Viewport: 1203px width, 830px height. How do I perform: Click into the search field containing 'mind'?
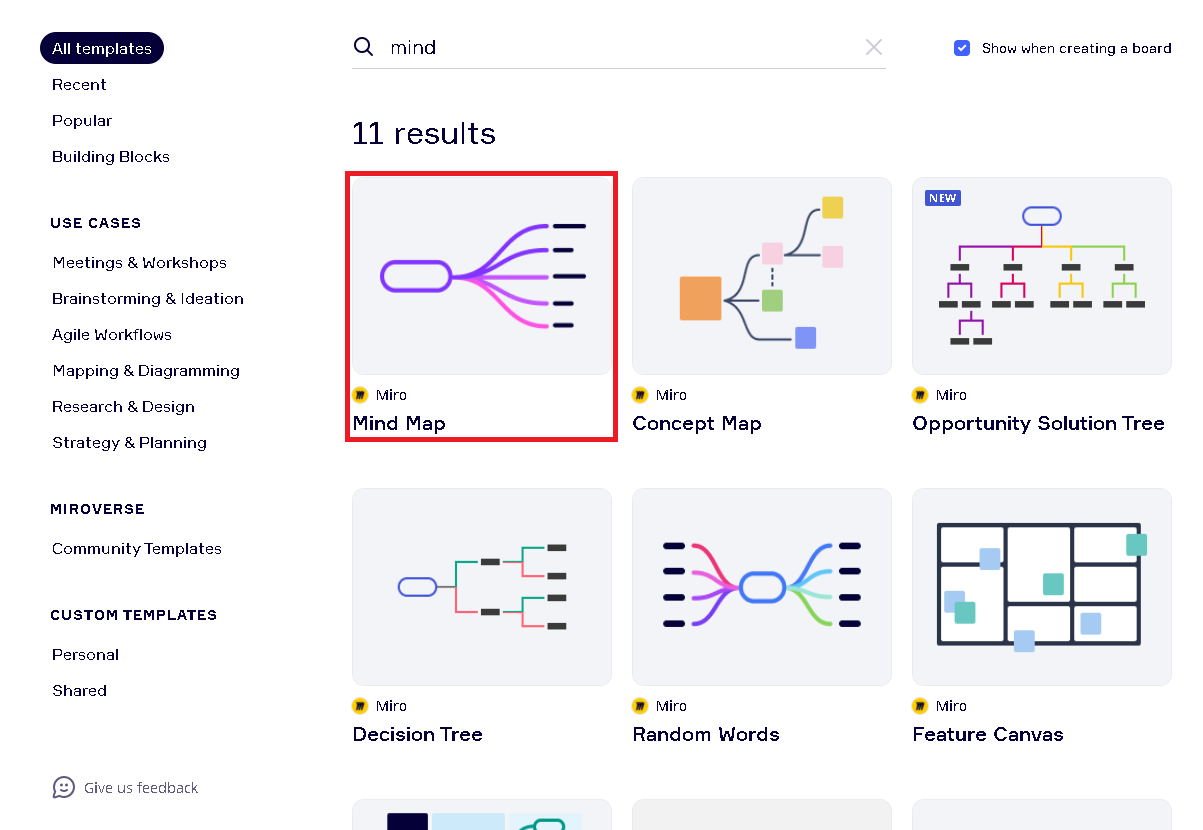tap(620, 47)
